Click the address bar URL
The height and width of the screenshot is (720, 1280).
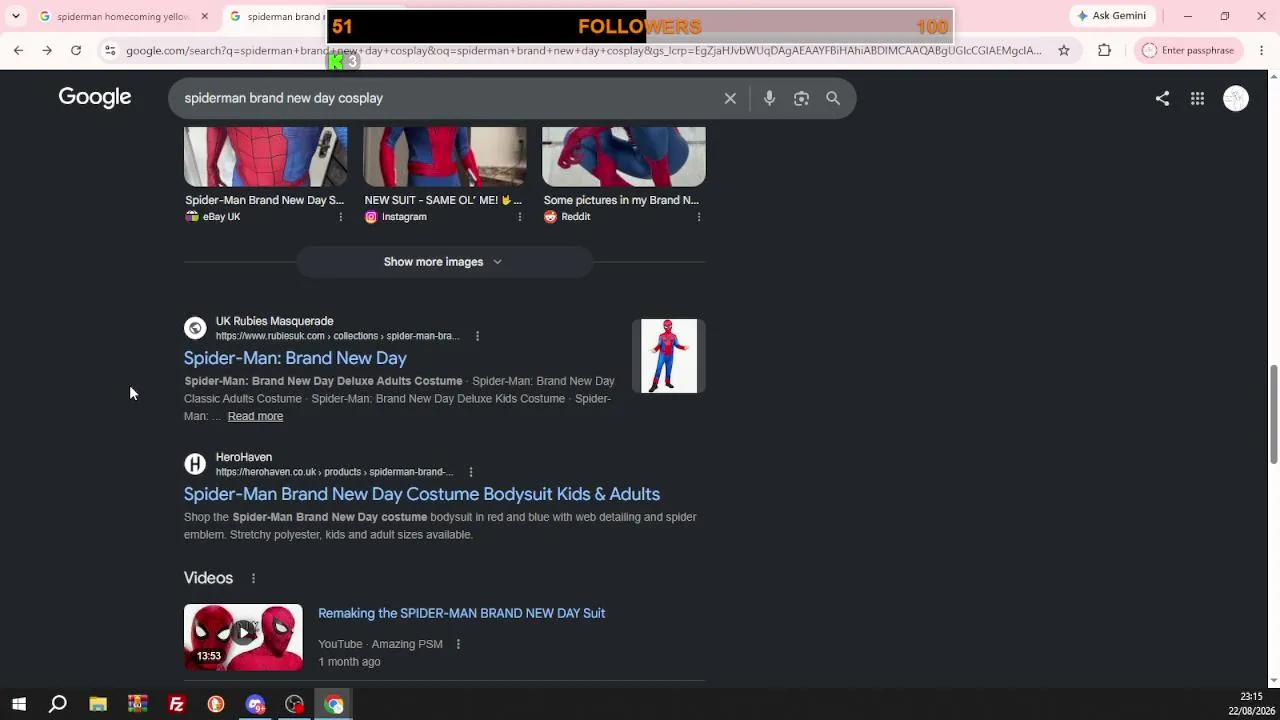pos(584,50)
